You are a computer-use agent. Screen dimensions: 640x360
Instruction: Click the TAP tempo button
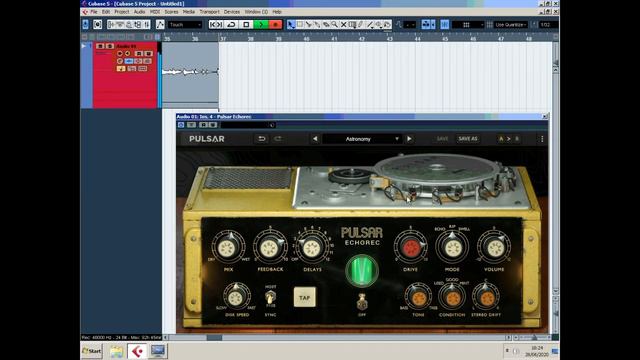pos(304,297)
